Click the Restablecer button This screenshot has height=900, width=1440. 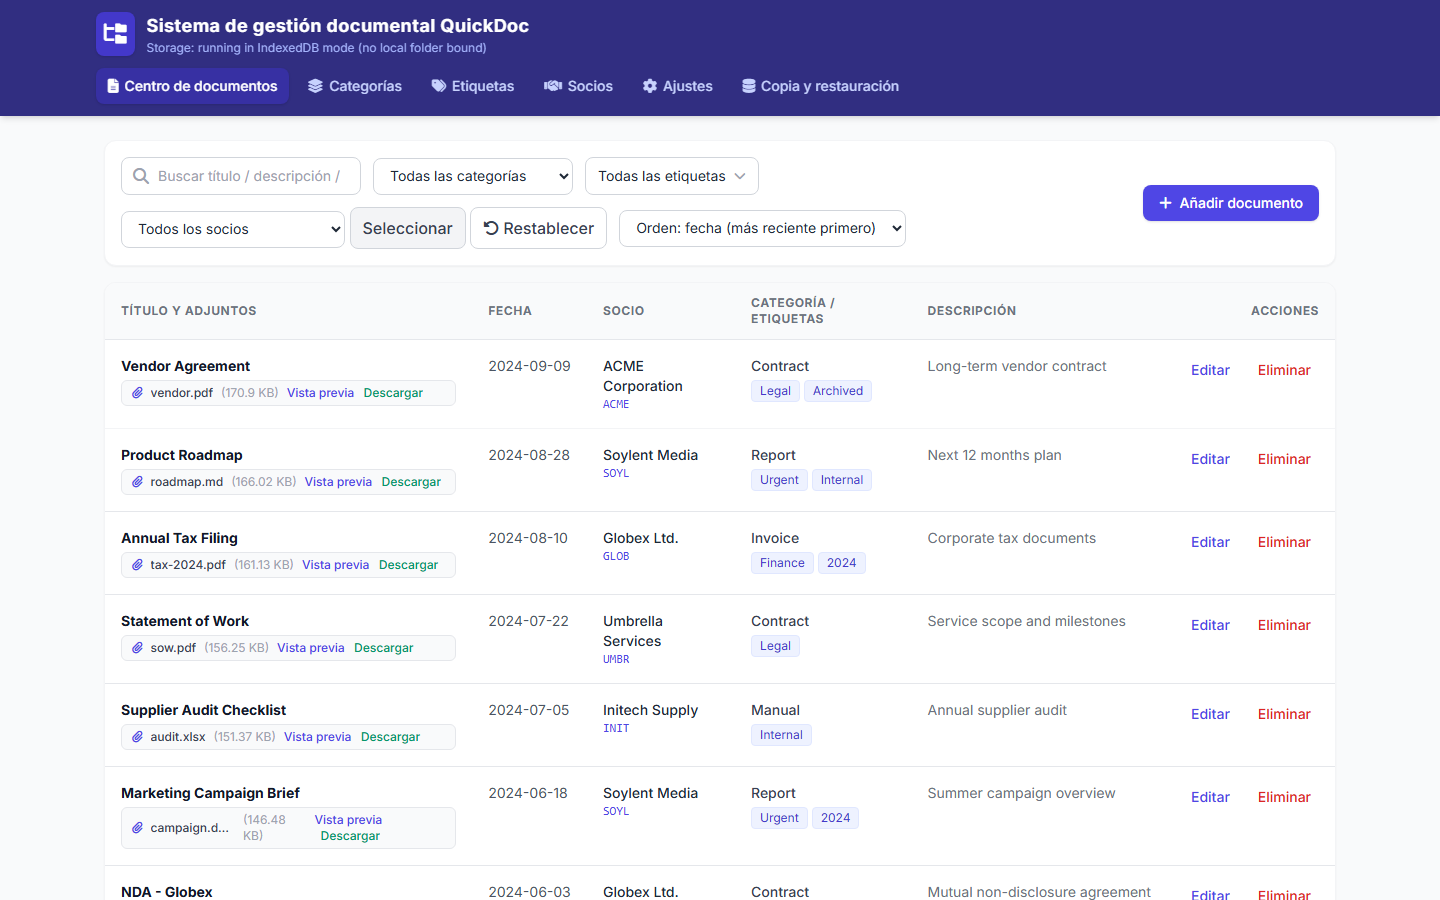[539, 228]
